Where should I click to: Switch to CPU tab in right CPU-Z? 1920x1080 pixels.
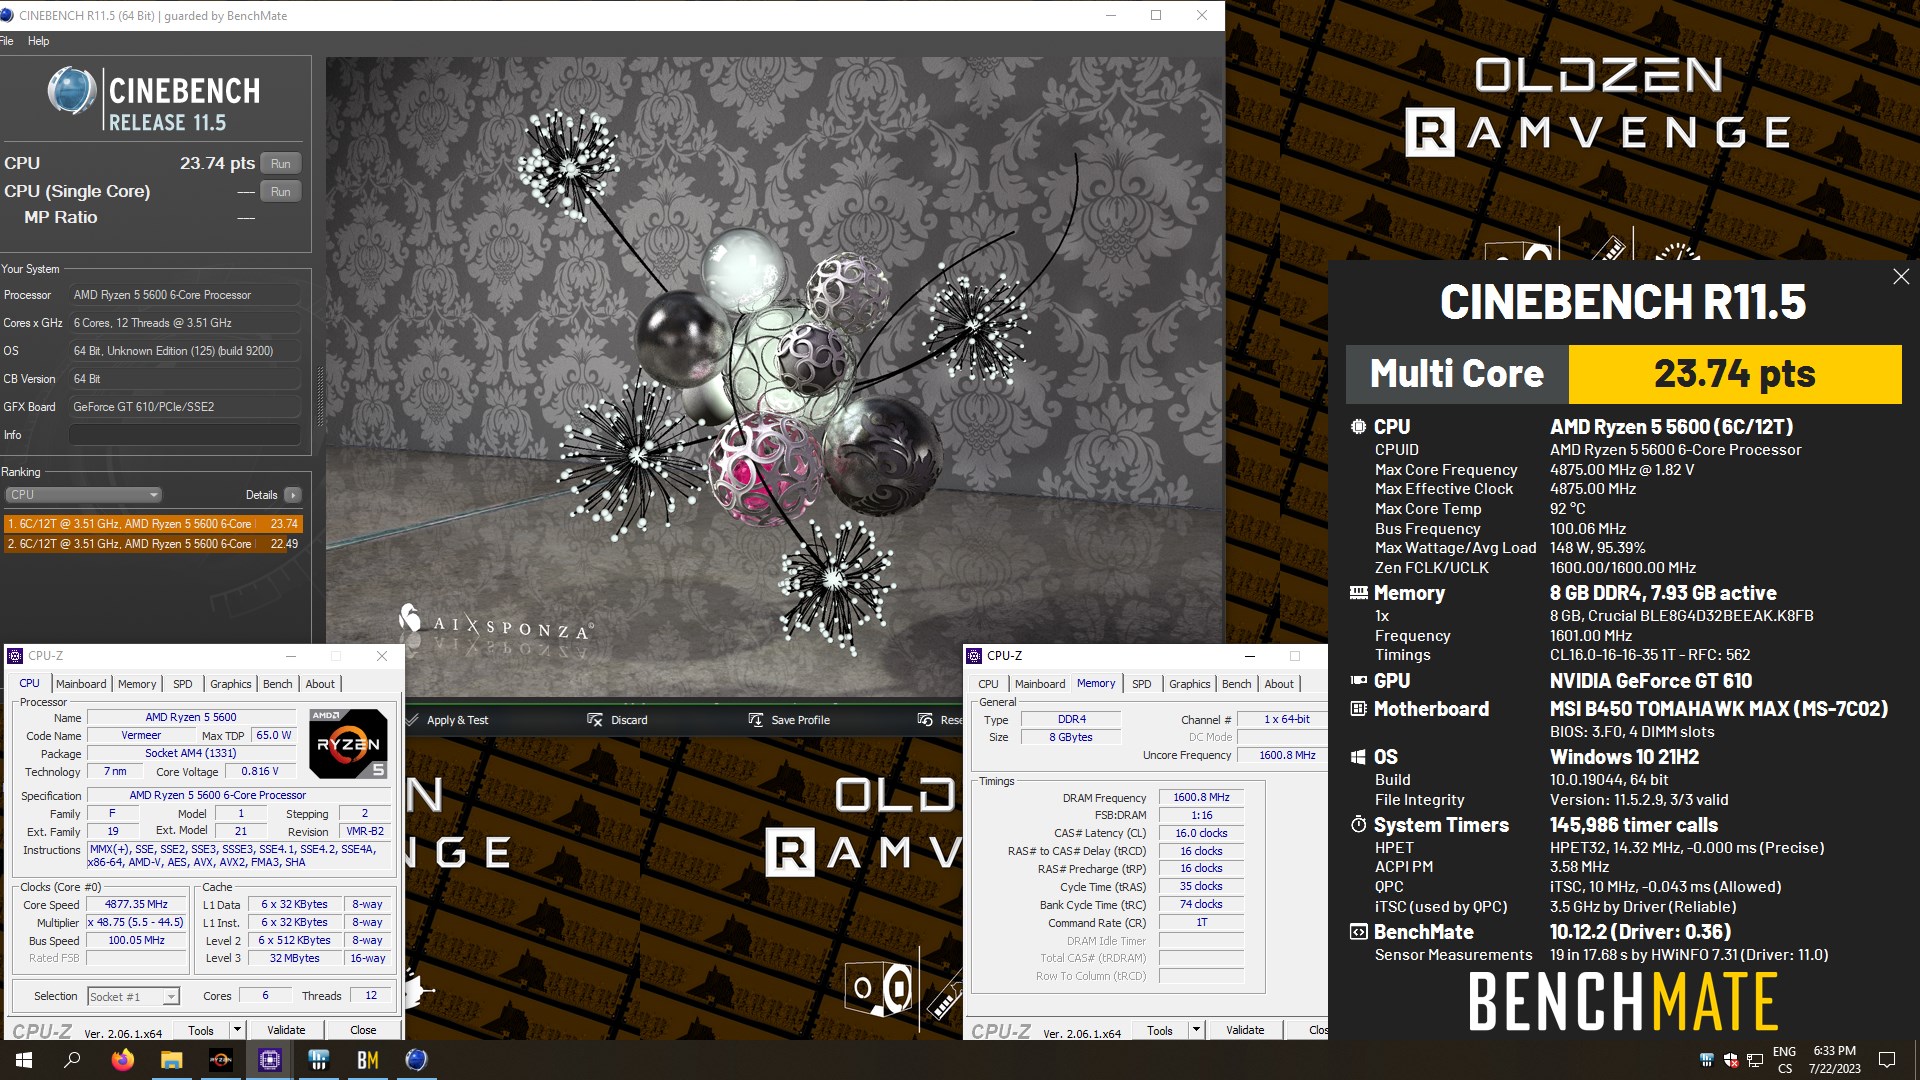click(x=988, y=684)
